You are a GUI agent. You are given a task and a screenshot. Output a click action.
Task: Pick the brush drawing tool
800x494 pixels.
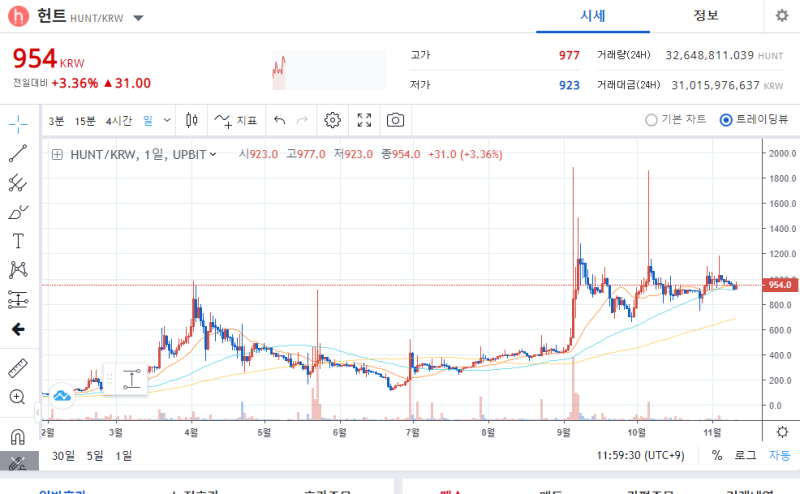click(x=18, y=212)
